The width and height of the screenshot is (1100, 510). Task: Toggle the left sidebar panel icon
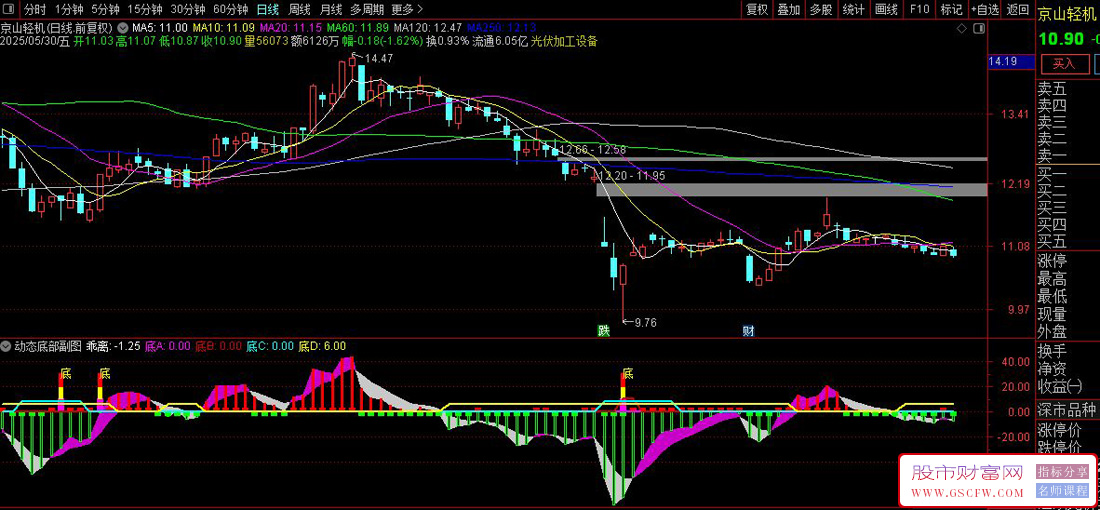coord(10,10)
